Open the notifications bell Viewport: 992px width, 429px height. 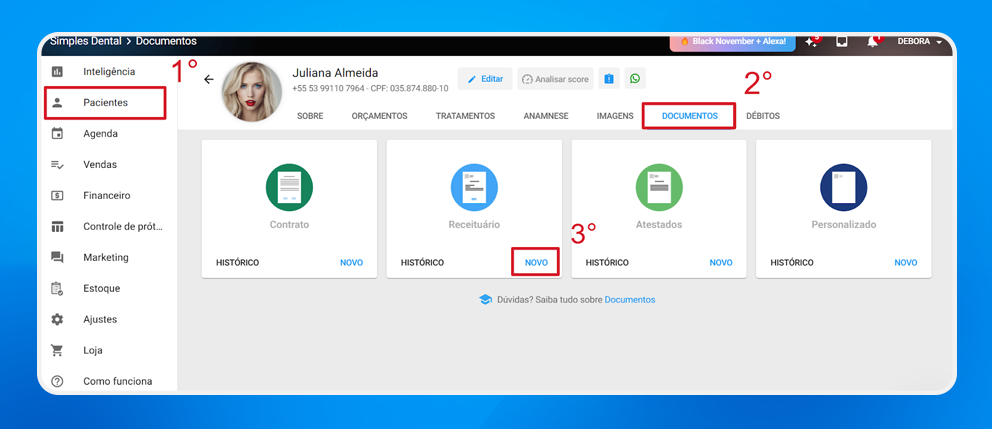coord(873,42)
